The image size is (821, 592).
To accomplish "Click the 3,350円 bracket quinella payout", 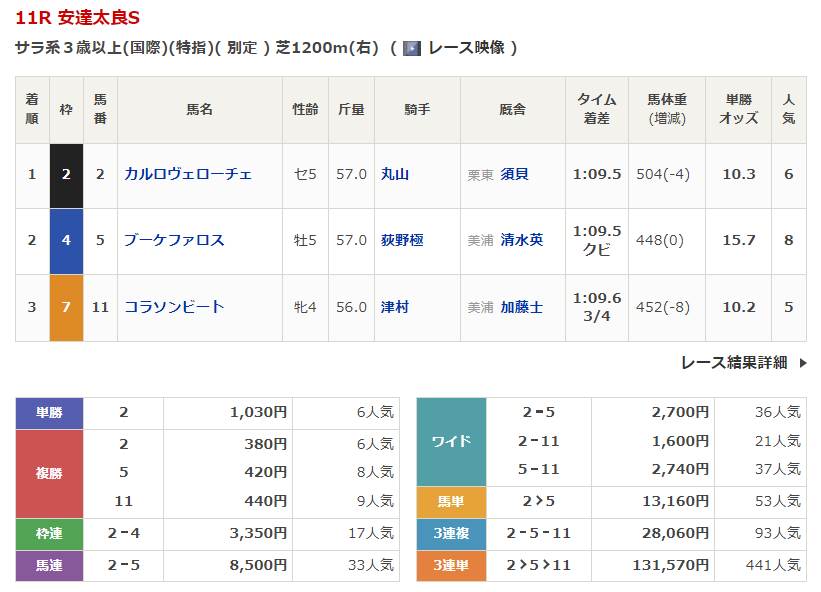I will coord(259,533).
